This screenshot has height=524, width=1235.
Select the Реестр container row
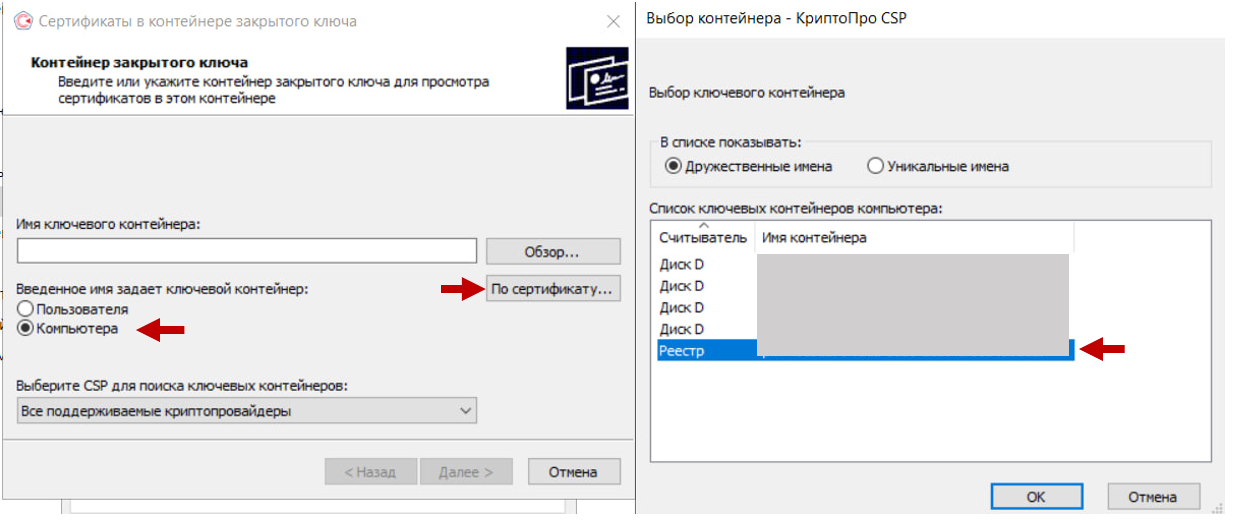coord(865,350)
